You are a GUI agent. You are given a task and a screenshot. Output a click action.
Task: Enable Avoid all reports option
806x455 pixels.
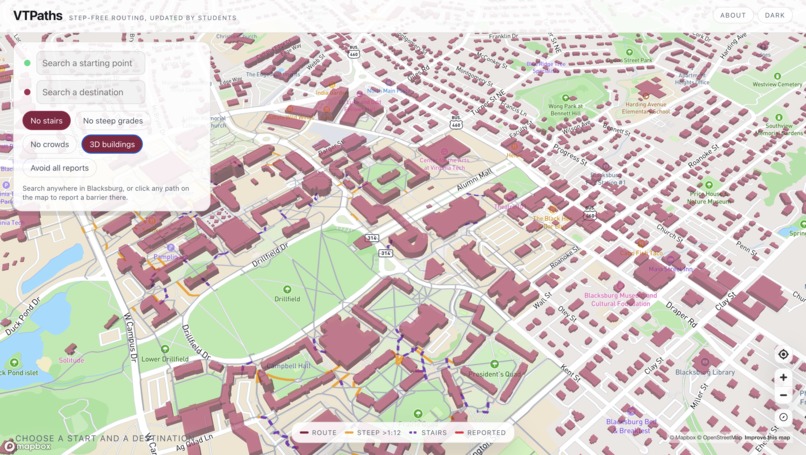click(60, 168)
